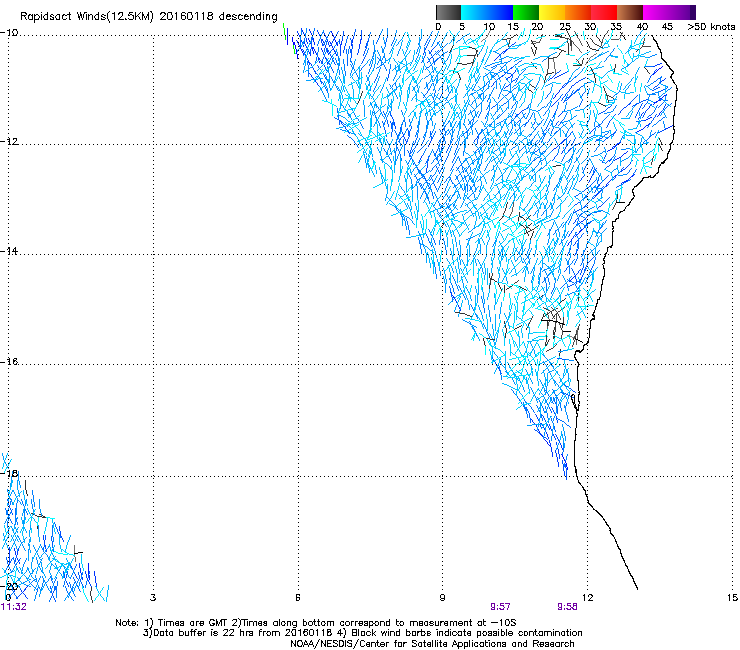Click the "40" color scale label
The height and width of the screenshot is (650, 740).
point(642,27)
